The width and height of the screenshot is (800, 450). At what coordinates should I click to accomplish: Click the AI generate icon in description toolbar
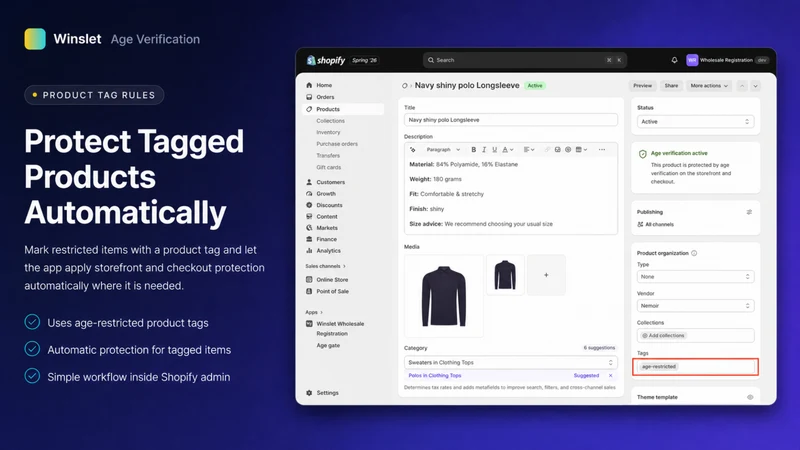click(413, 149)
